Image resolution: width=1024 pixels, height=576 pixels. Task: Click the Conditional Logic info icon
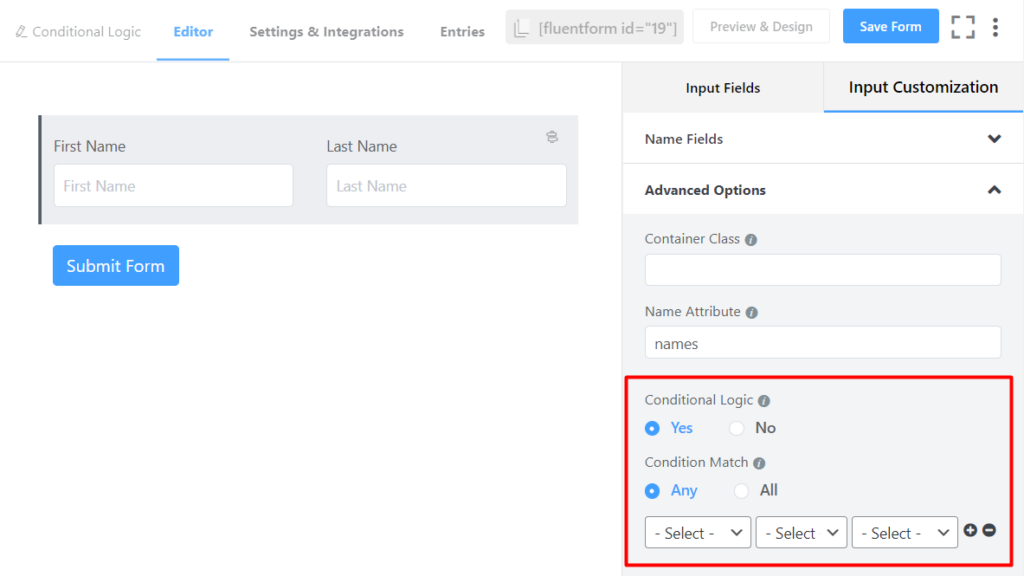coord(763,400)
